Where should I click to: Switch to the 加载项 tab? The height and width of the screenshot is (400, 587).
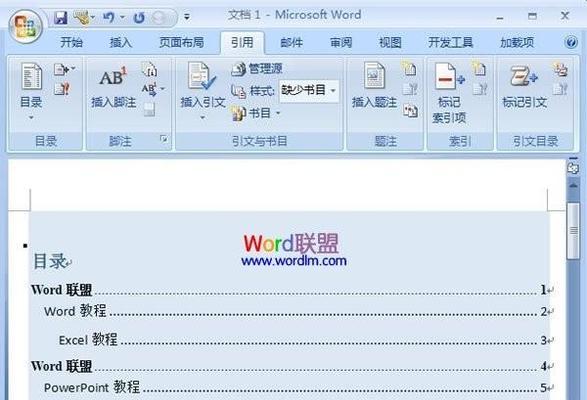pyautogui.click(x=517, y=42)
